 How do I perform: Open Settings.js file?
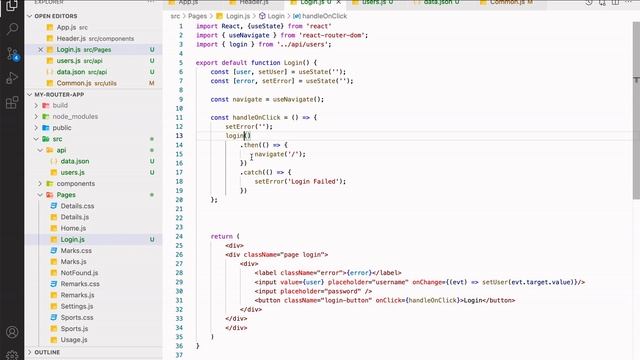(93, 306)
